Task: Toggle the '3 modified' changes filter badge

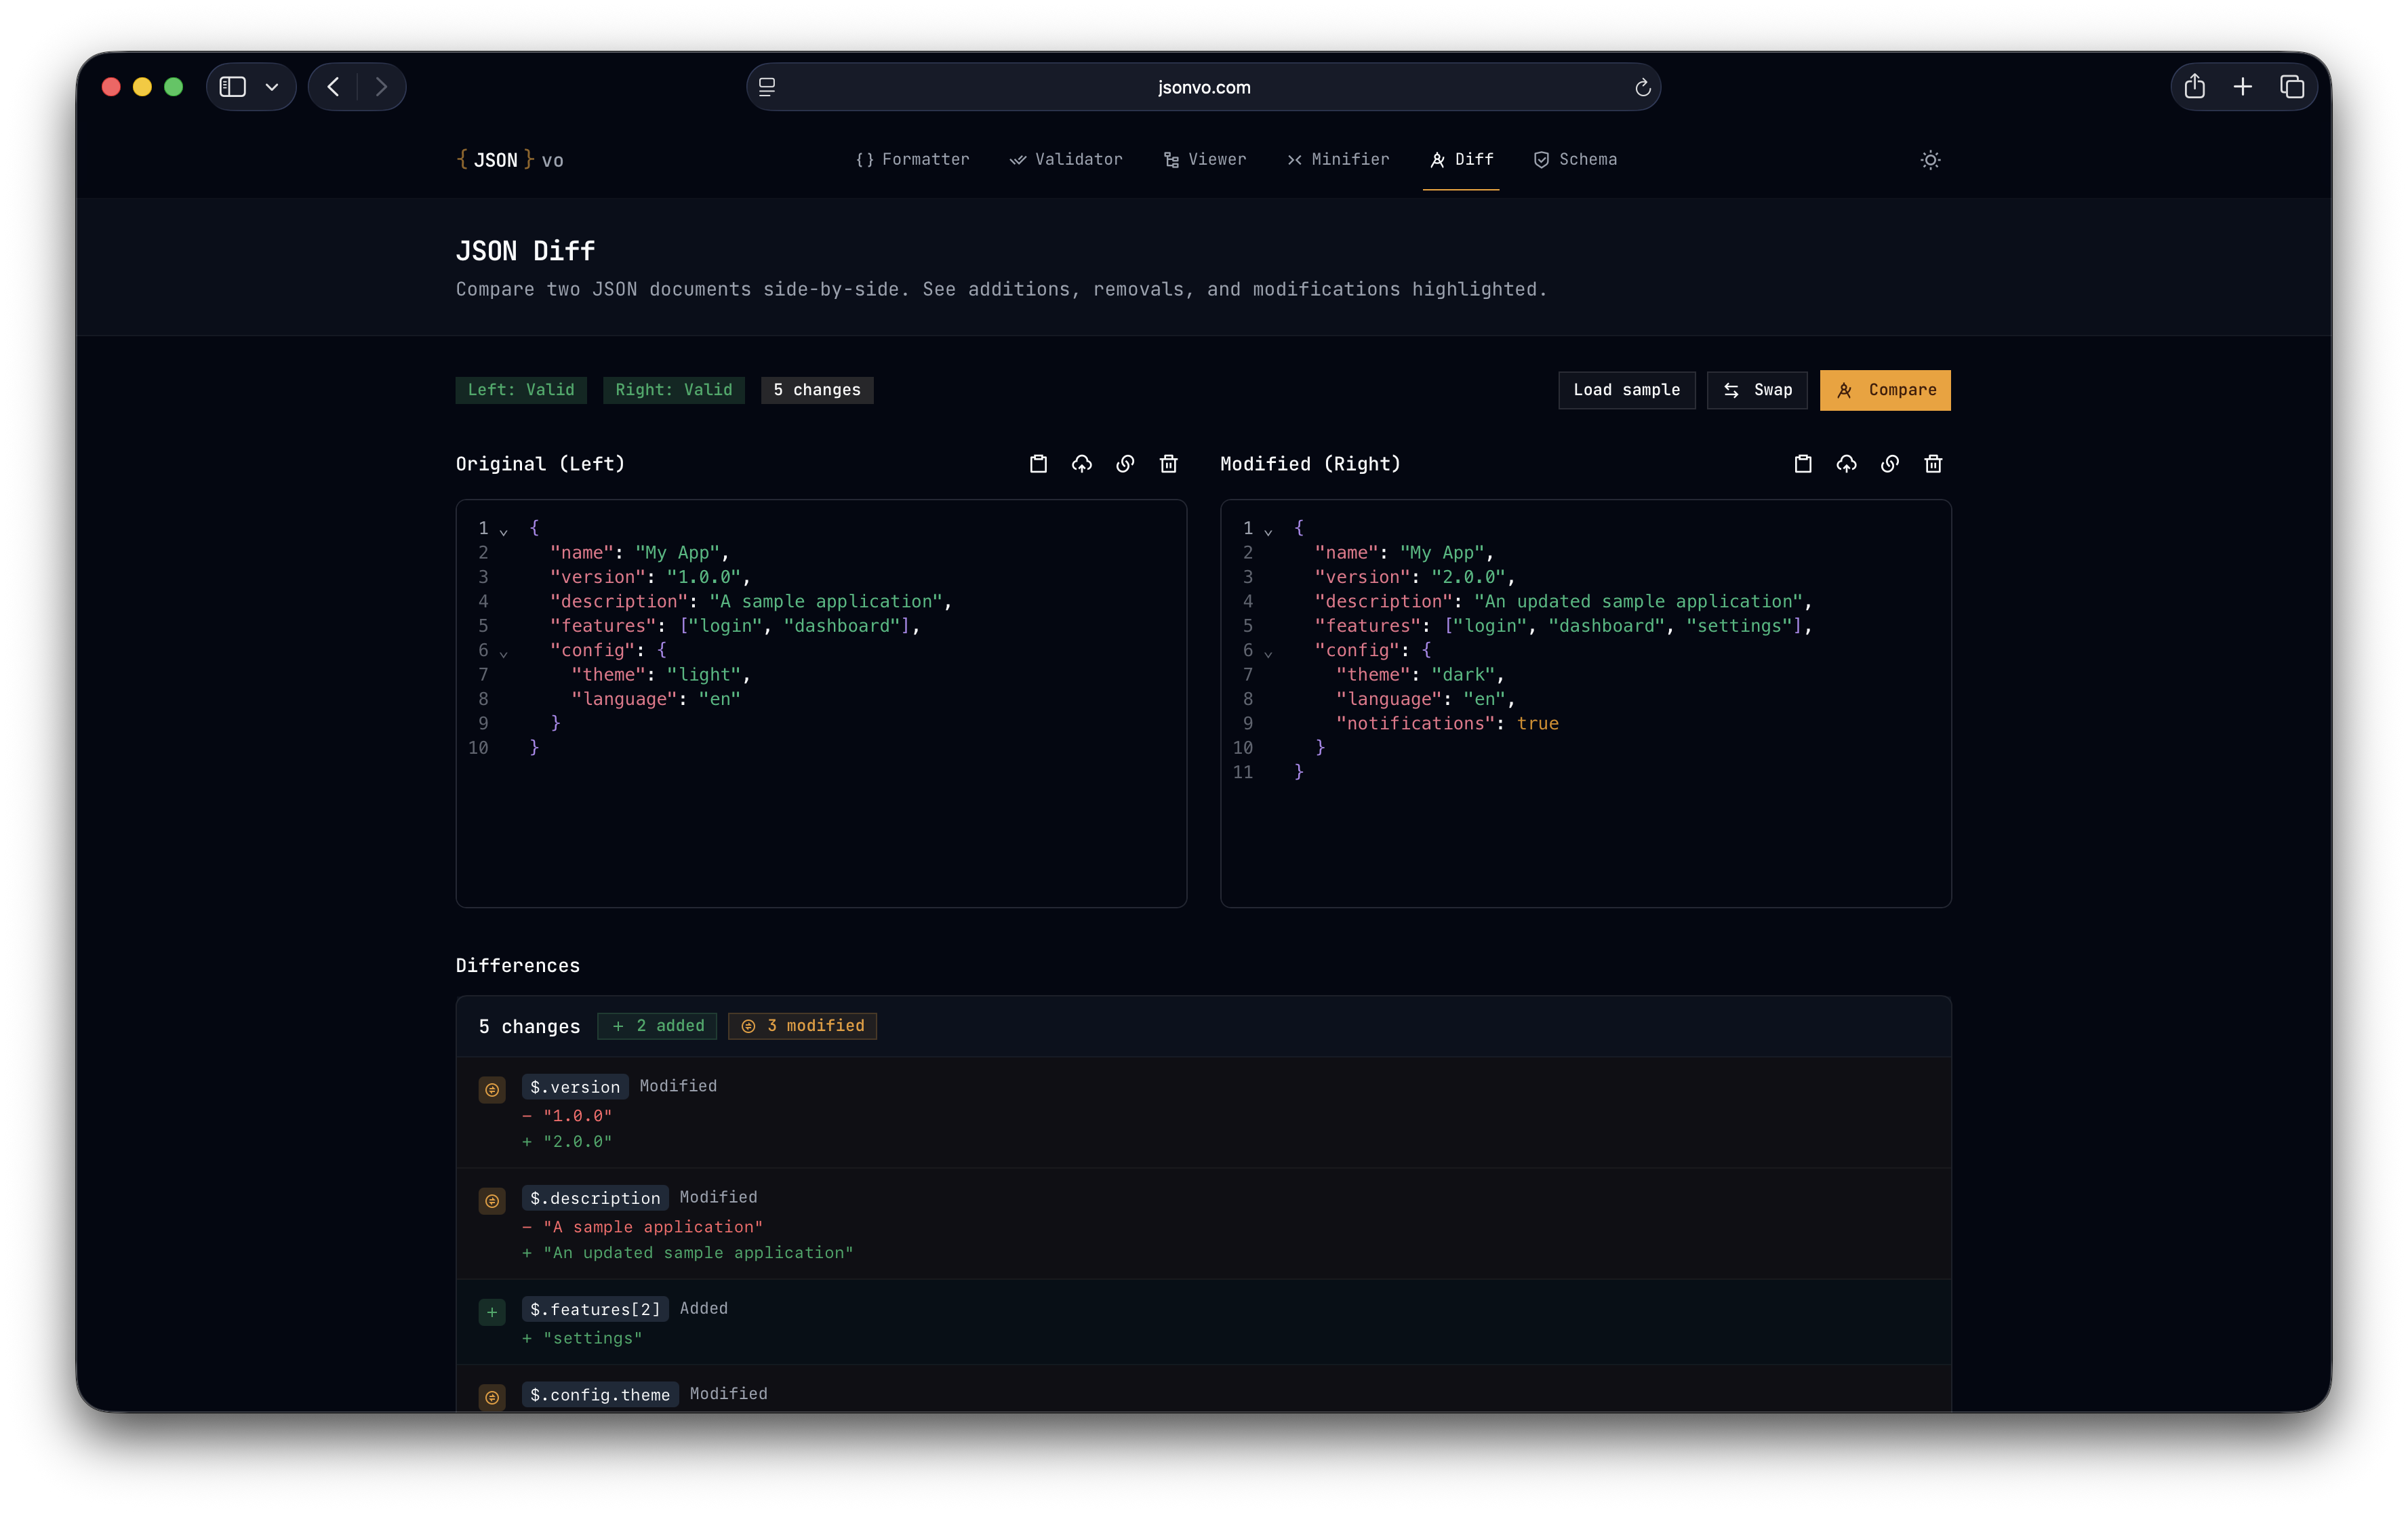Action: tap(802, 1026)
